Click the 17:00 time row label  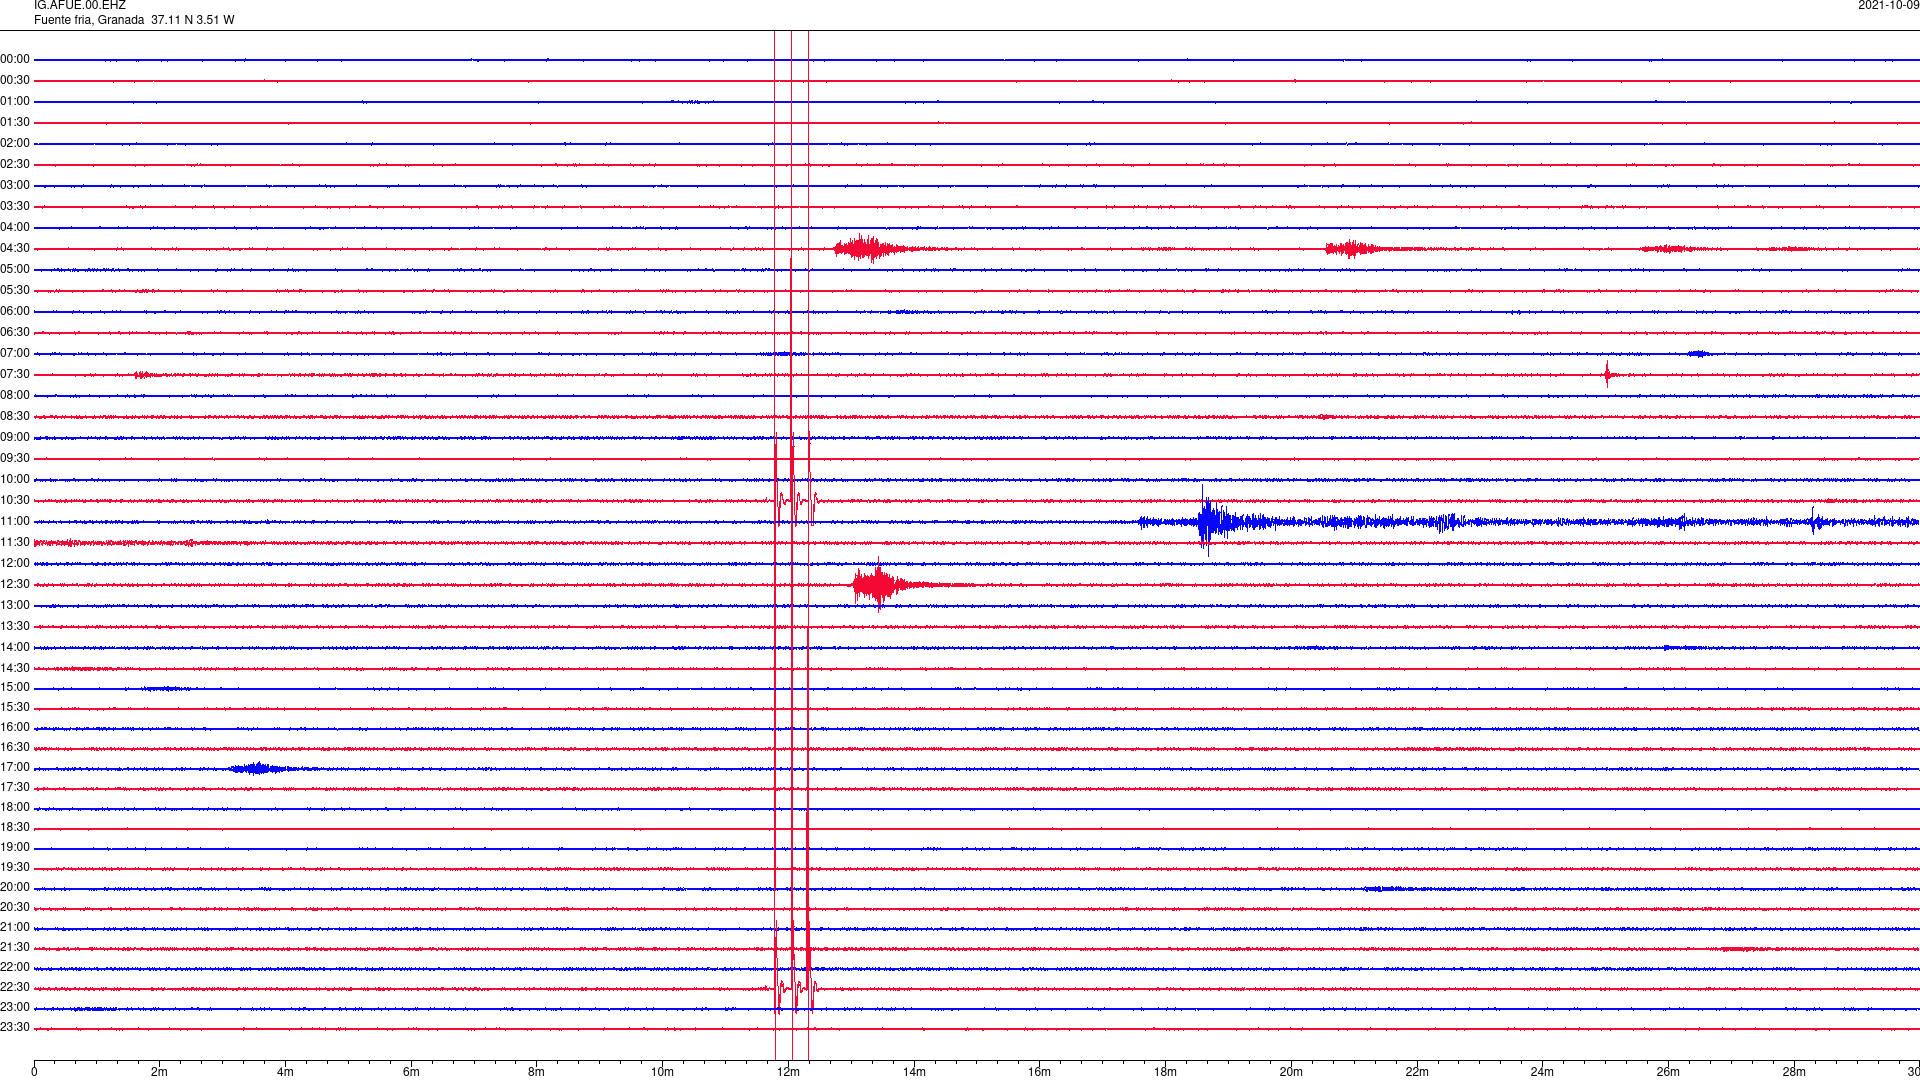pyautogui.click(x=15, y=768)
